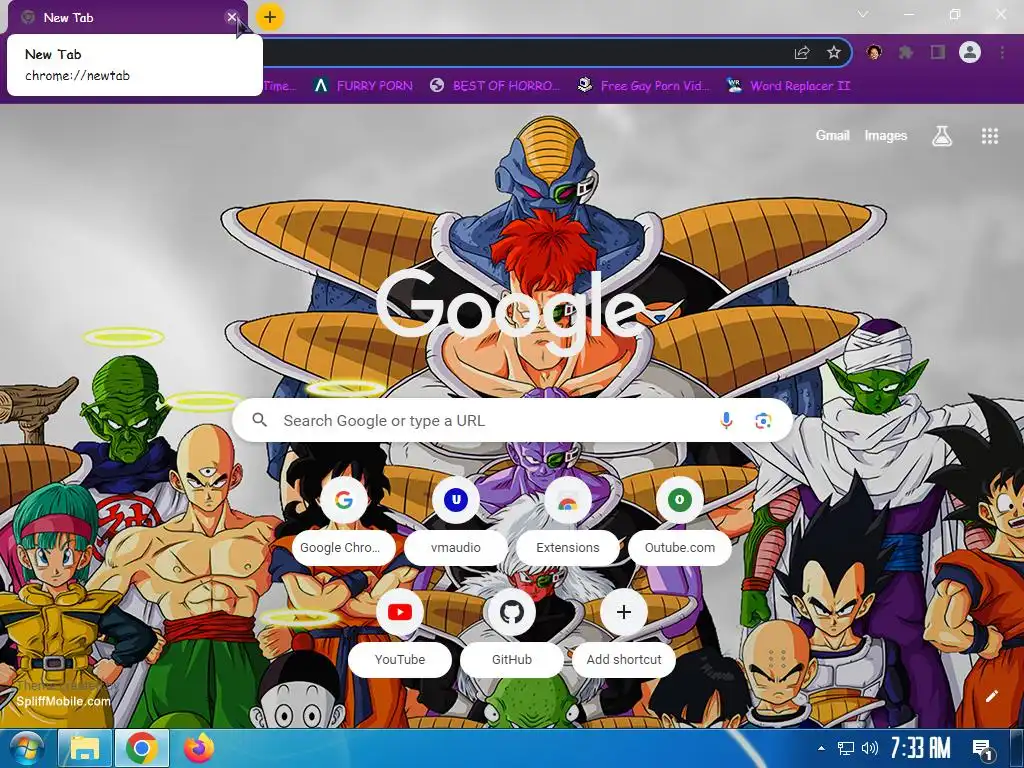Click the magnifier icon in search box
Screen dimensions: 1024x768
259,420
